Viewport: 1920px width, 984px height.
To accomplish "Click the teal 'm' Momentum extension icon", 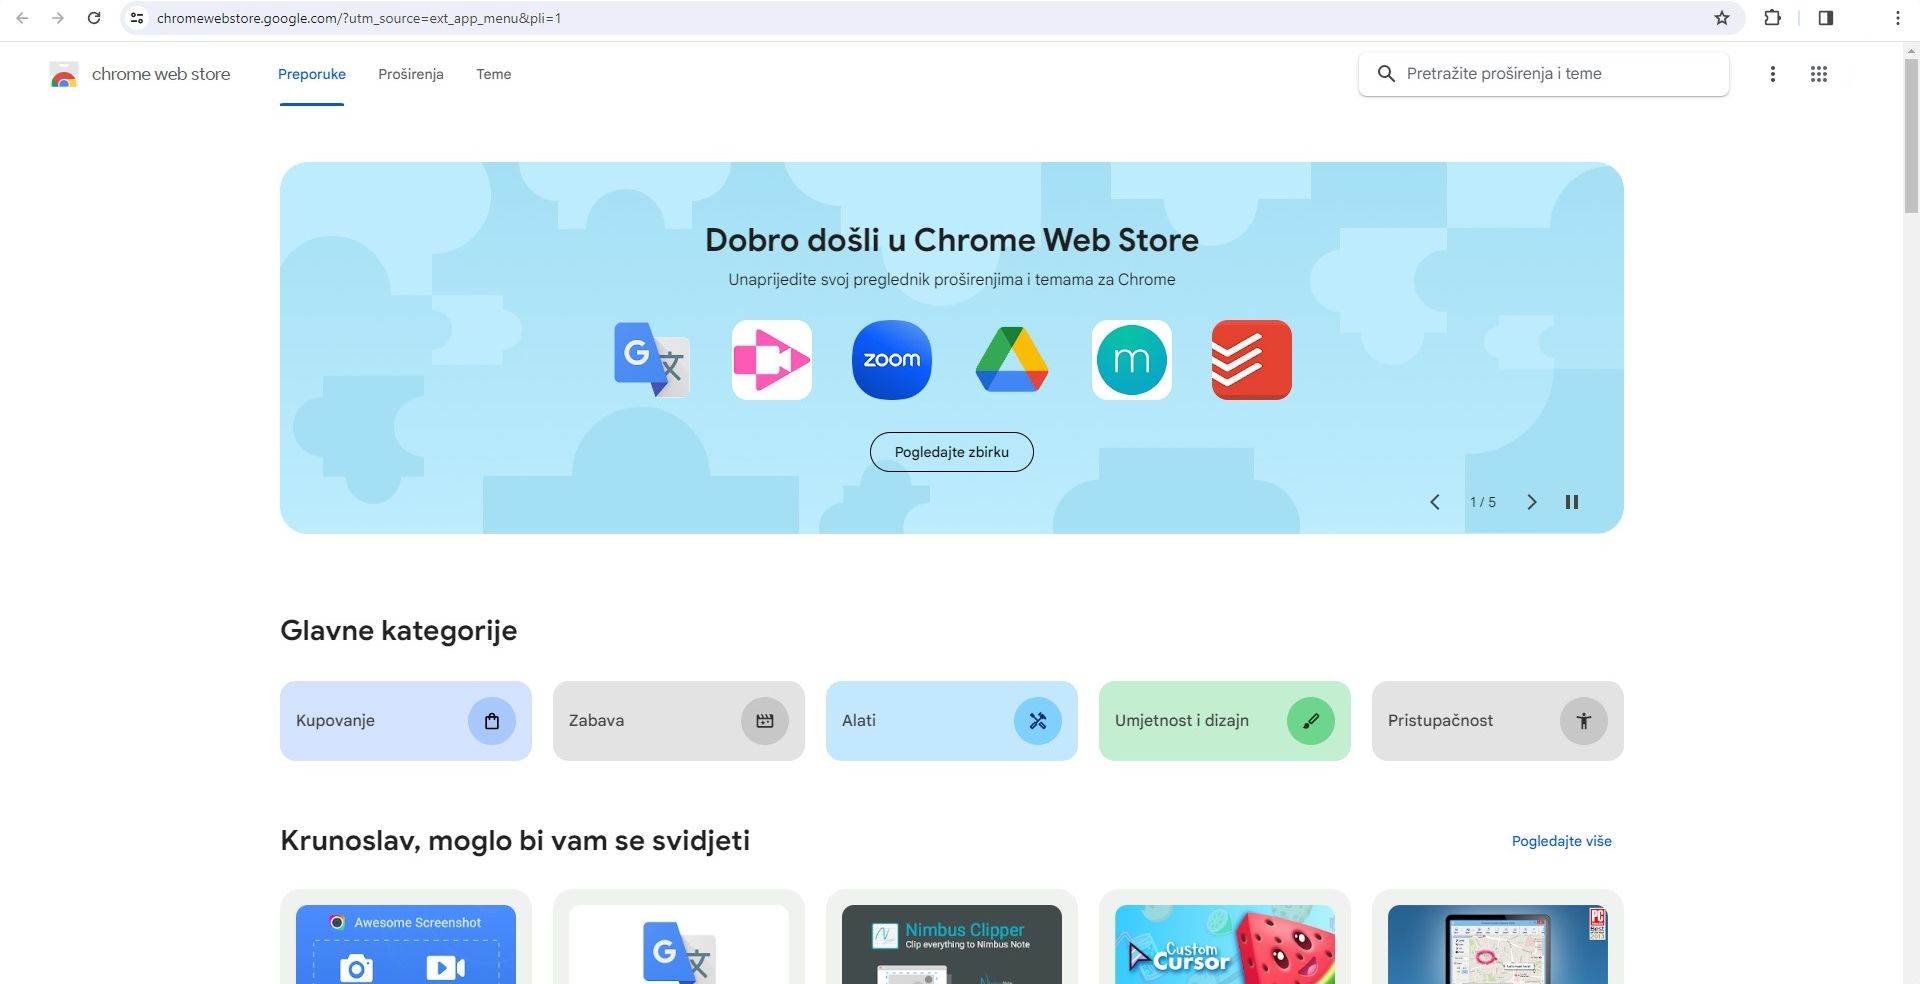I will 1132,360.
